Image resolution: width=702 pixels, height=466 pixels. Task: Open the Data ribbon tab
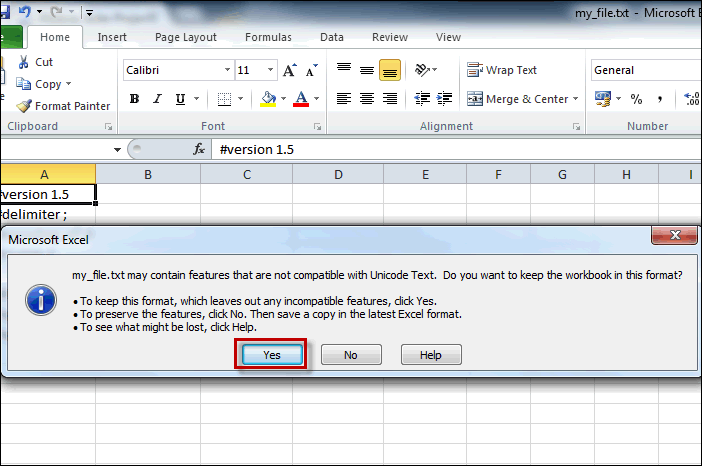pyautogui.click(x=332, y=37)
